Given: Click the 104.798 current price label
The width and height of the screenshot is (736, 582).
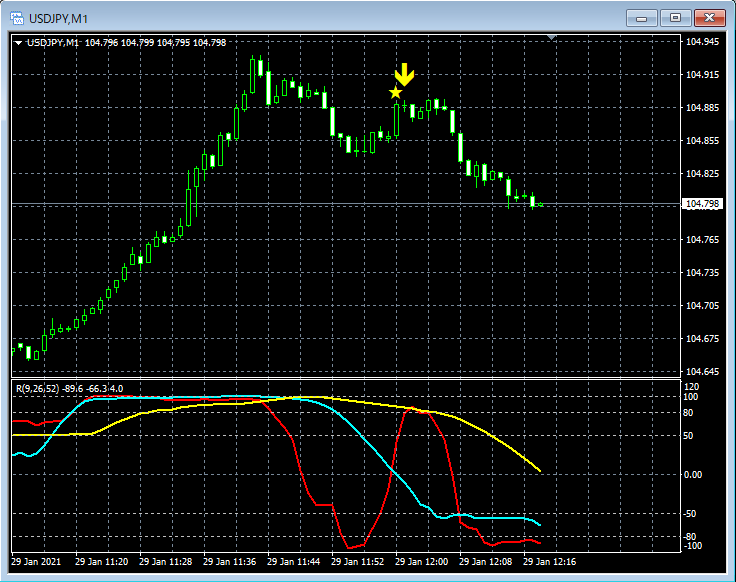Looking at the screenshot, I should pos(702,204).
